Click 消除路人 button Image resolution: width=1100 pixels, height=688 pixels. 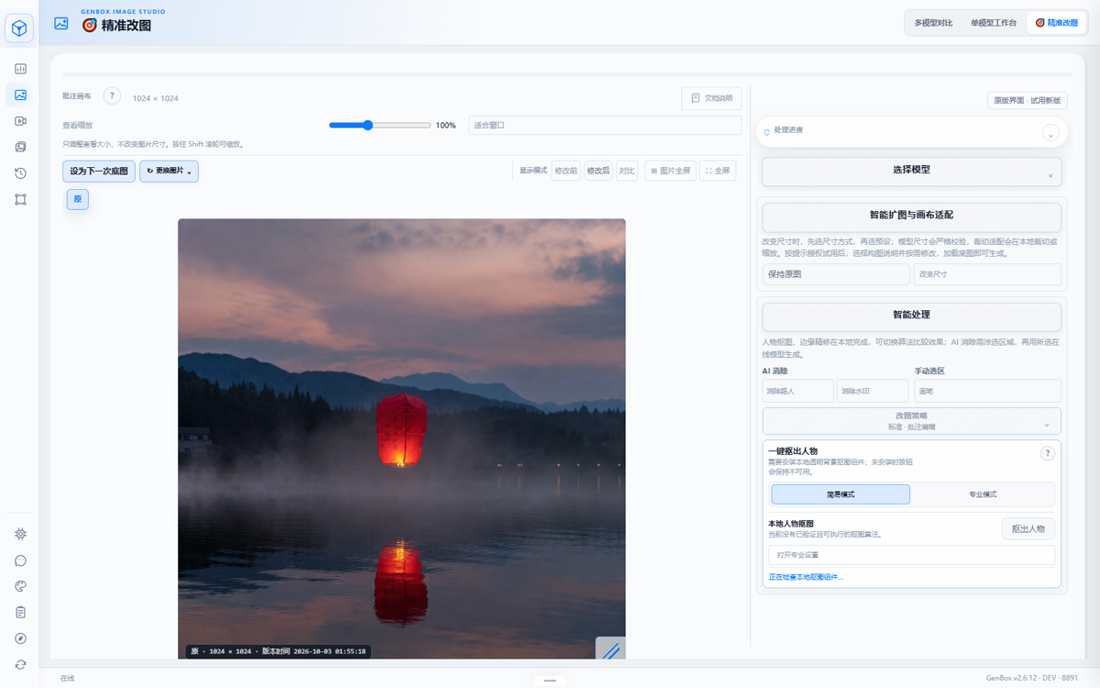798,391
